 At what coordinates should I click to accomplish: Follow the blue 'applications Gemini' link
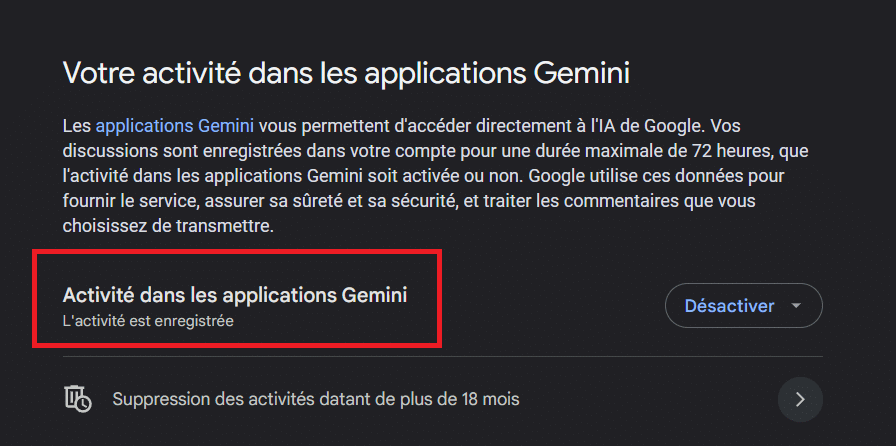coord(174,125)
